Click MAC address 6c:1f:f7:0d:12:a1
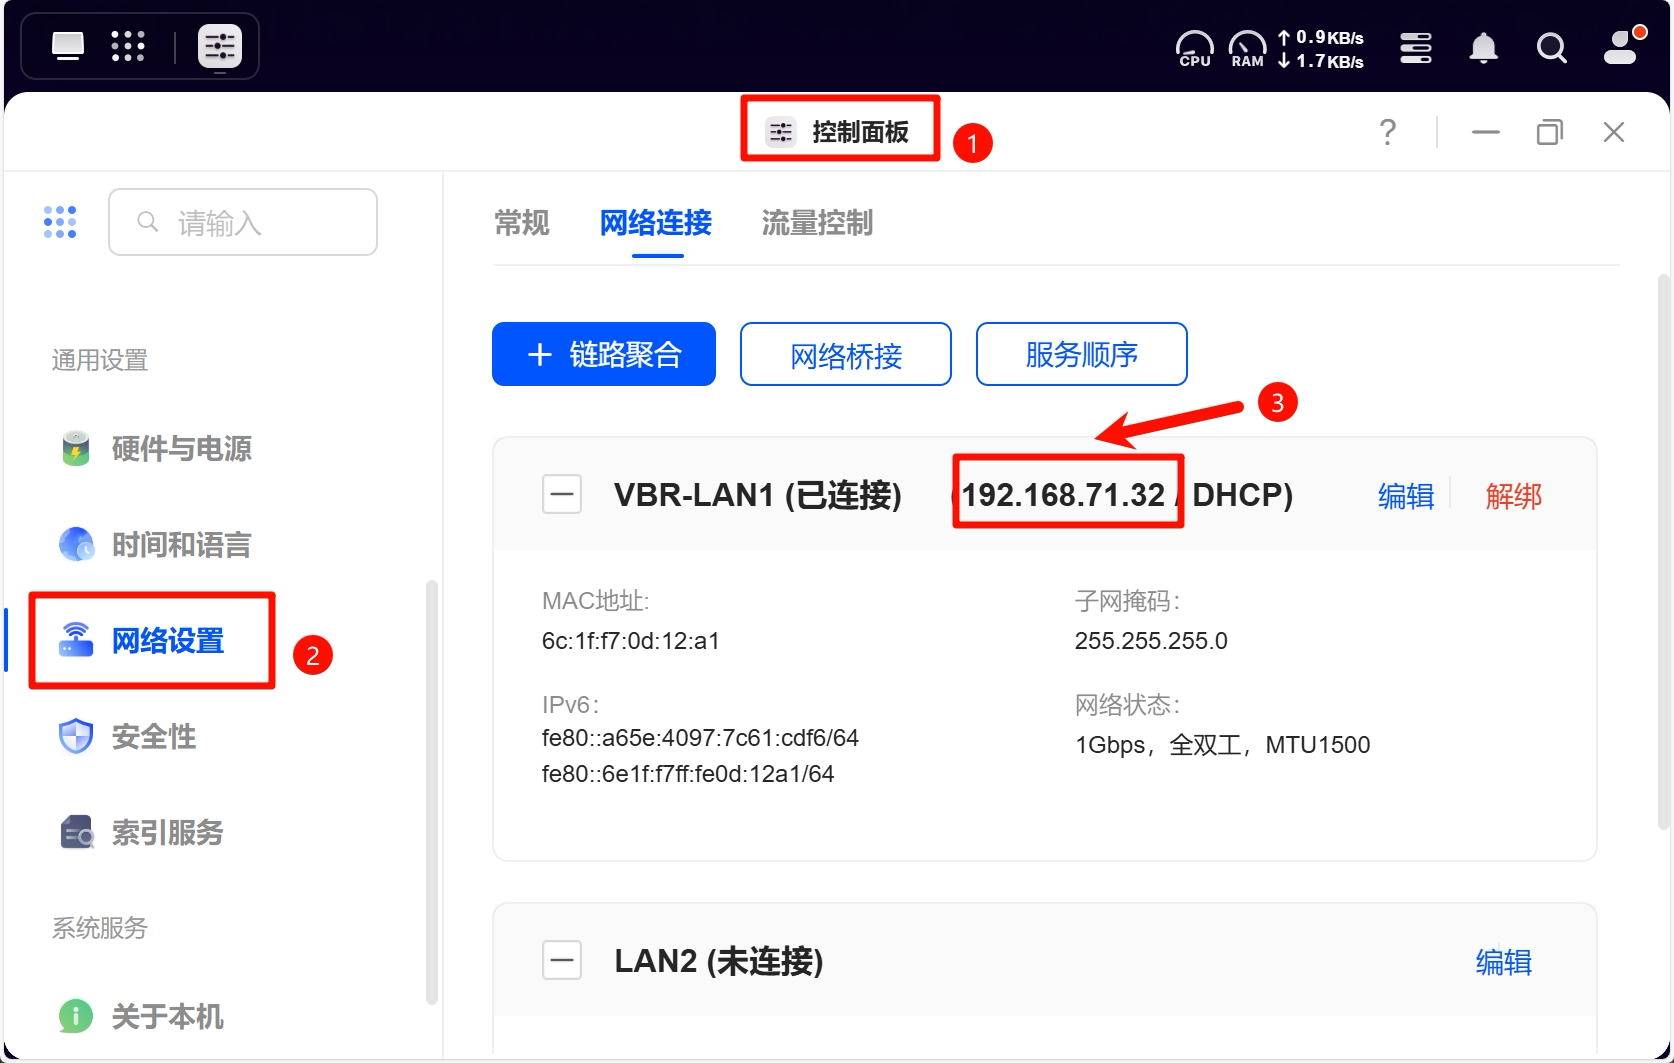 click(x=631, y=641)
